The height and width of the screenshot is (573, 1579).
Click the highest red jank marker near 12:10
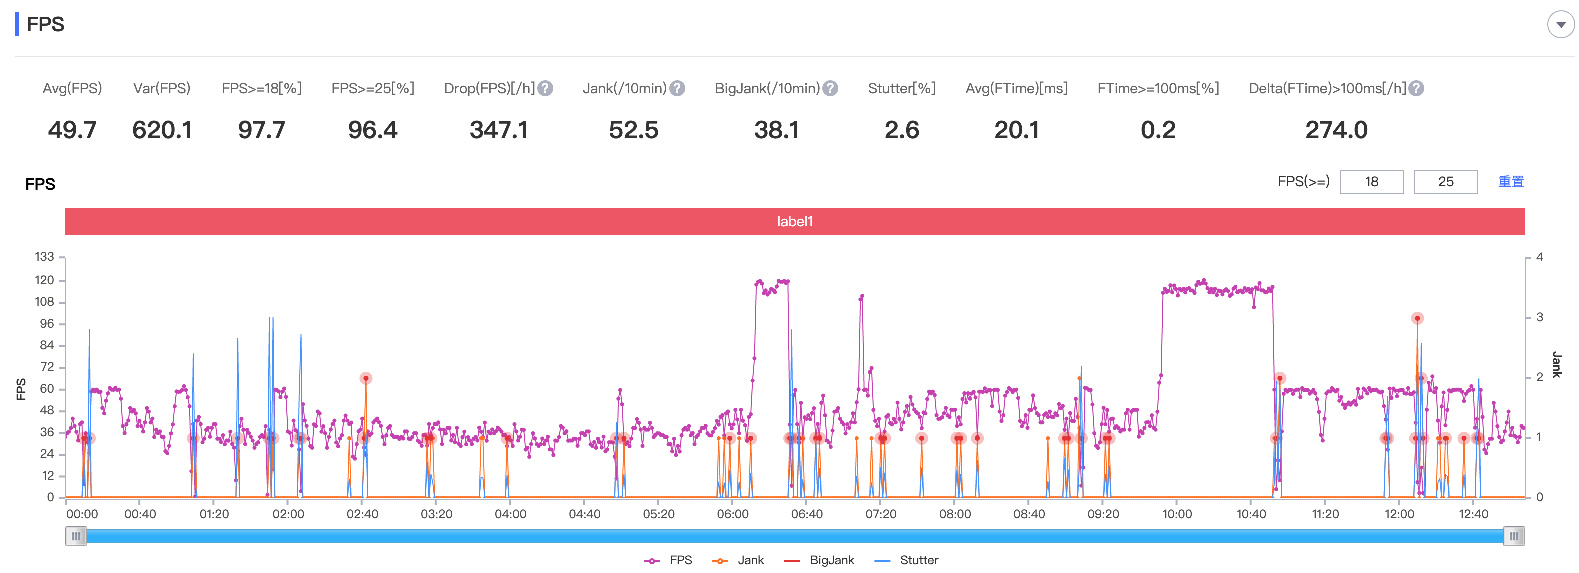[x=1417, y=318]
